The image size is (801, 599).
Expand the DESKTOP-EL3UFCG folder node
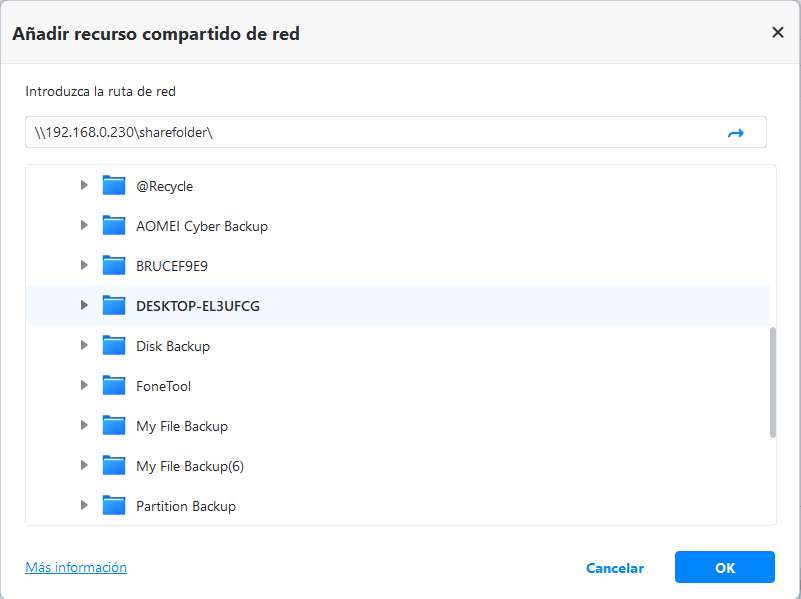(x=85, y=306)
